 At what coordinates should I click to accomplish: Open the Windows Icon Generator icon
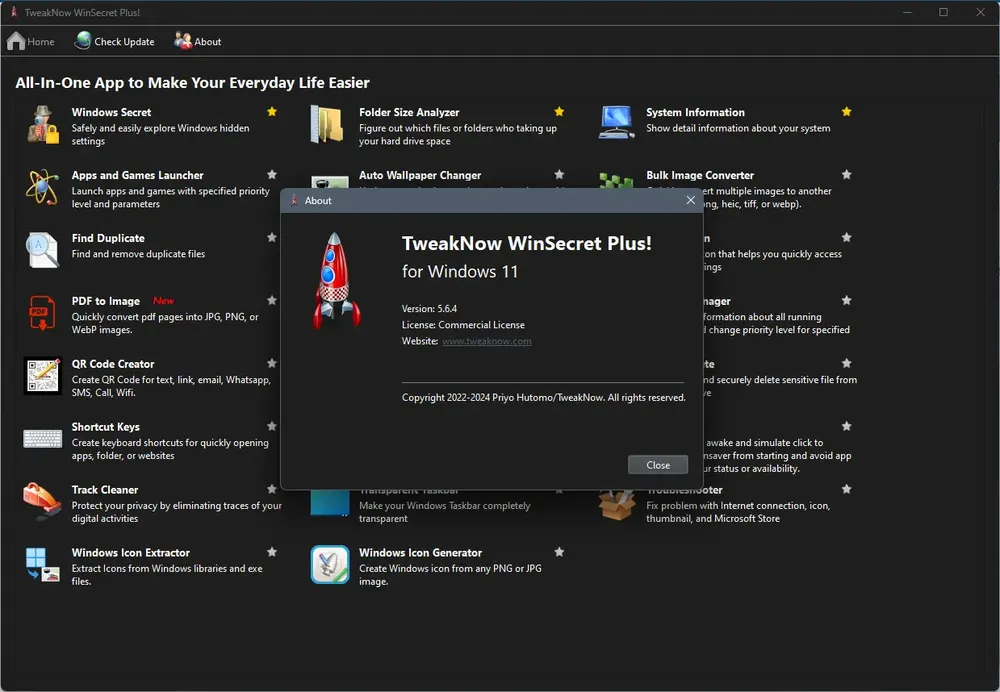pyautogui.click(x=329, y=564)
